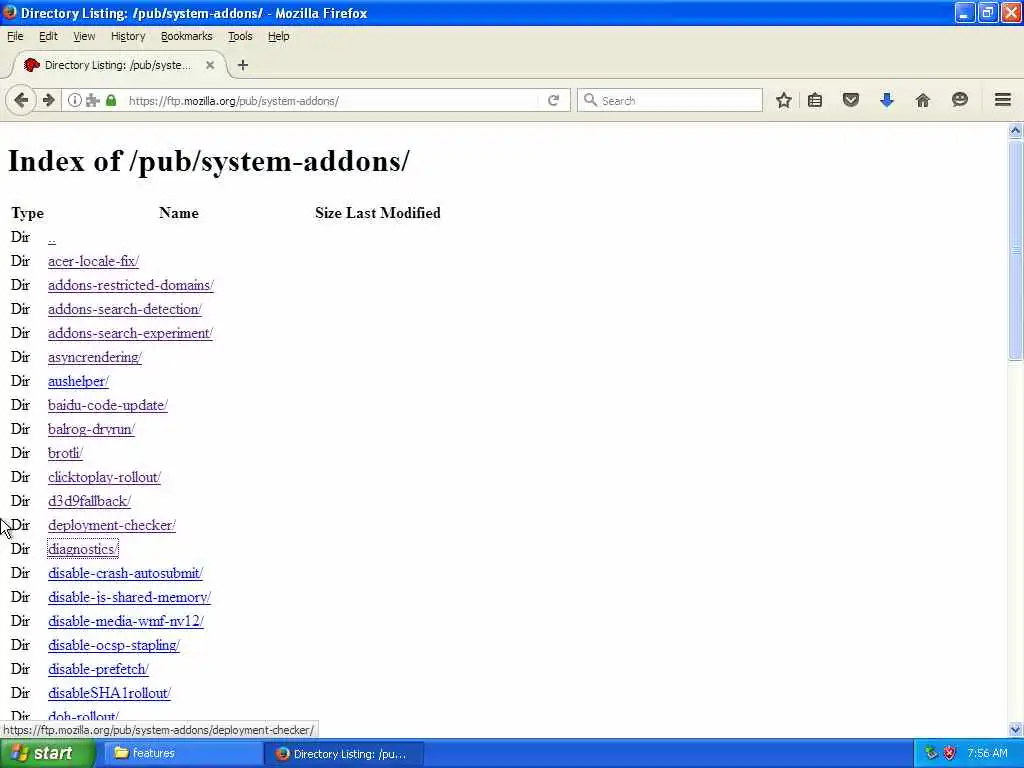Open the disableSHA1rollout/ link
The width and height of the screenshot is (1024, 768).
pos(109,694)
